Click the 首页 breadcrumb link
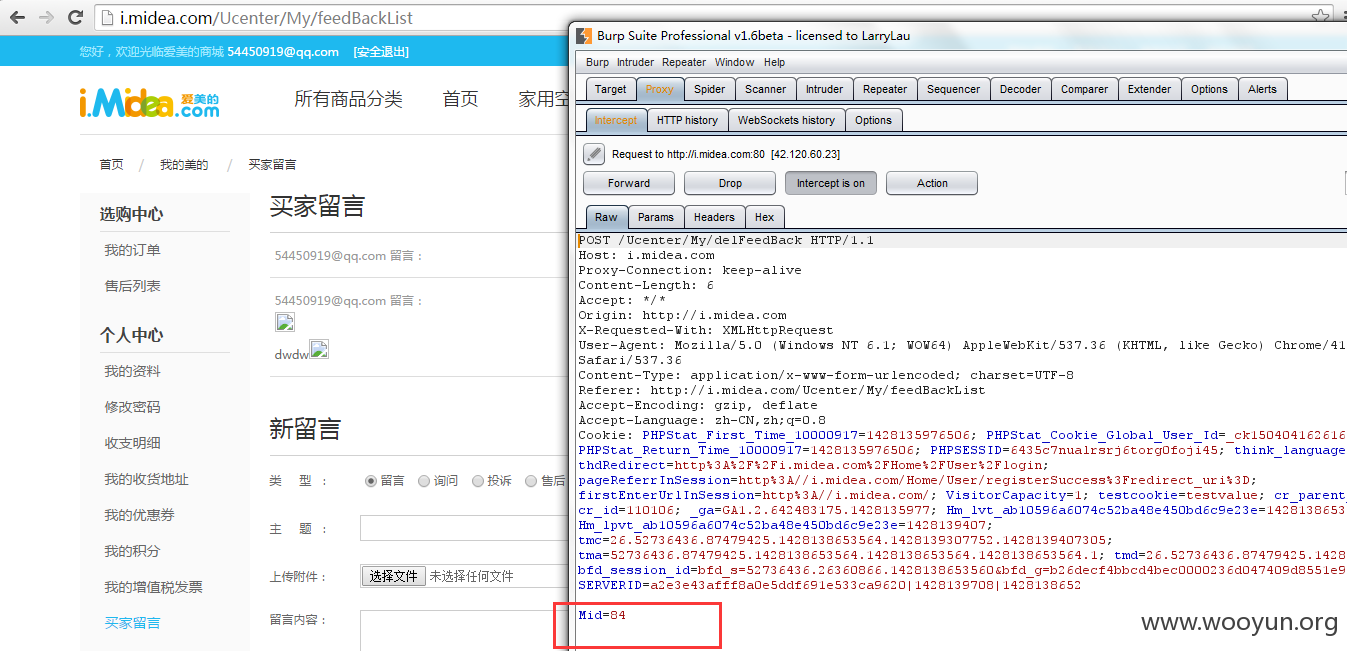This screenshot has width=1347, height=651. [112, 165]
